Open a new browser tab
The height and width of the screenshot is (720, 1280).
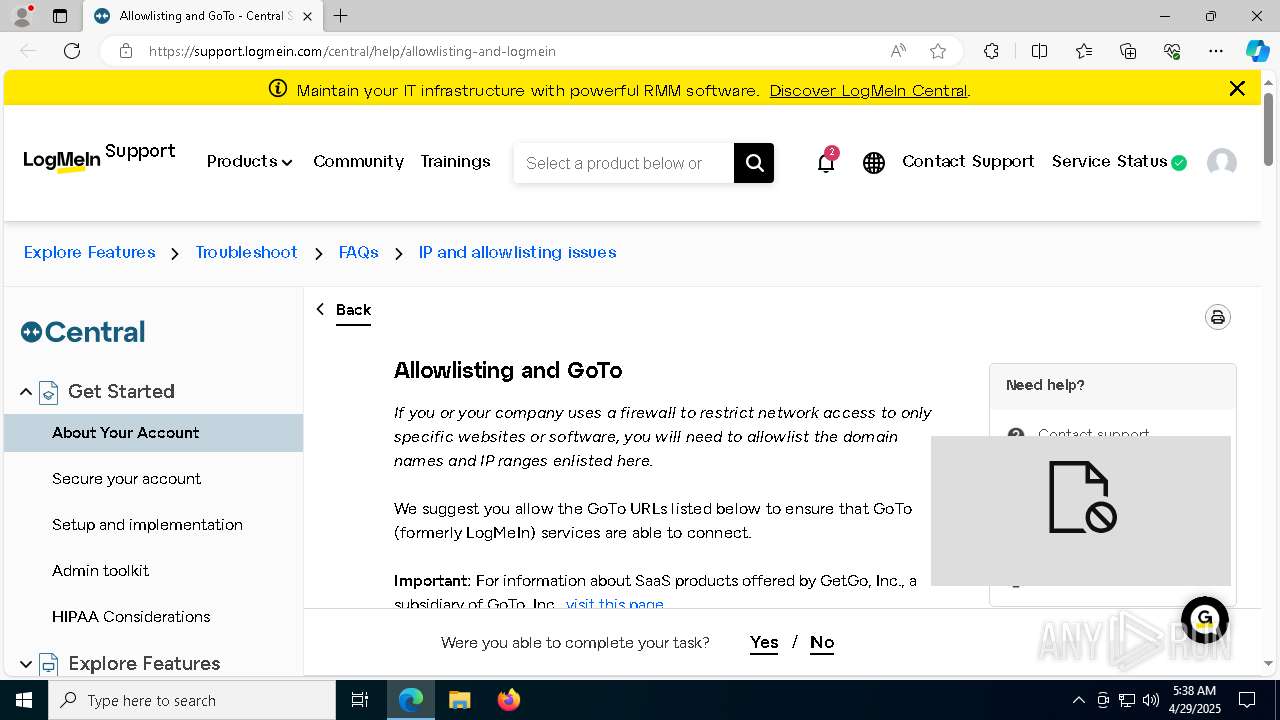(341, 16)
